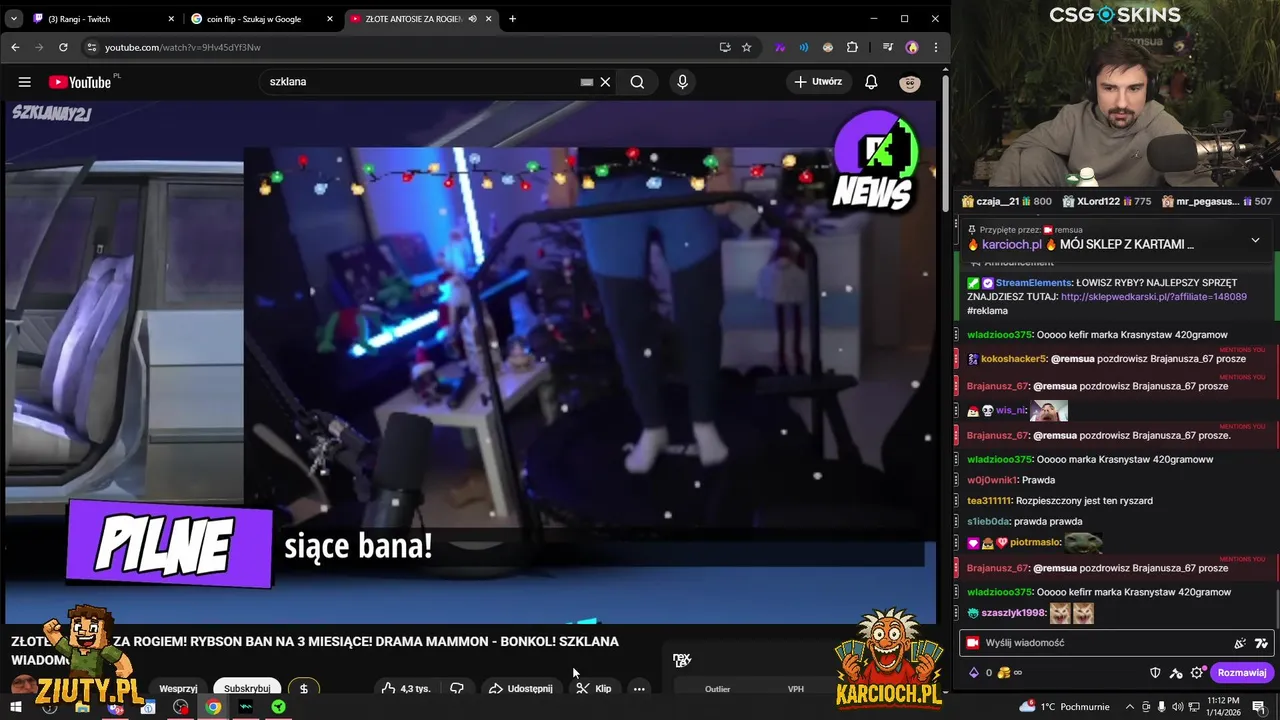The height and width of the screenshot is (720, 1280).
Task: Expand the pinned karcioch.pl chat message
Action: pyautogui.click(x=1255, y=240)
